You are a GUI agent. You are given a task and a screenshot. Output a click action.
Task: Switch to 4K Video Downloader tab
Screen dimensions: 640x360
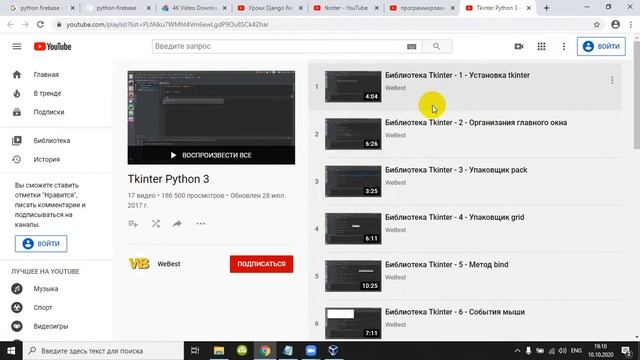[x=193, y=8]
